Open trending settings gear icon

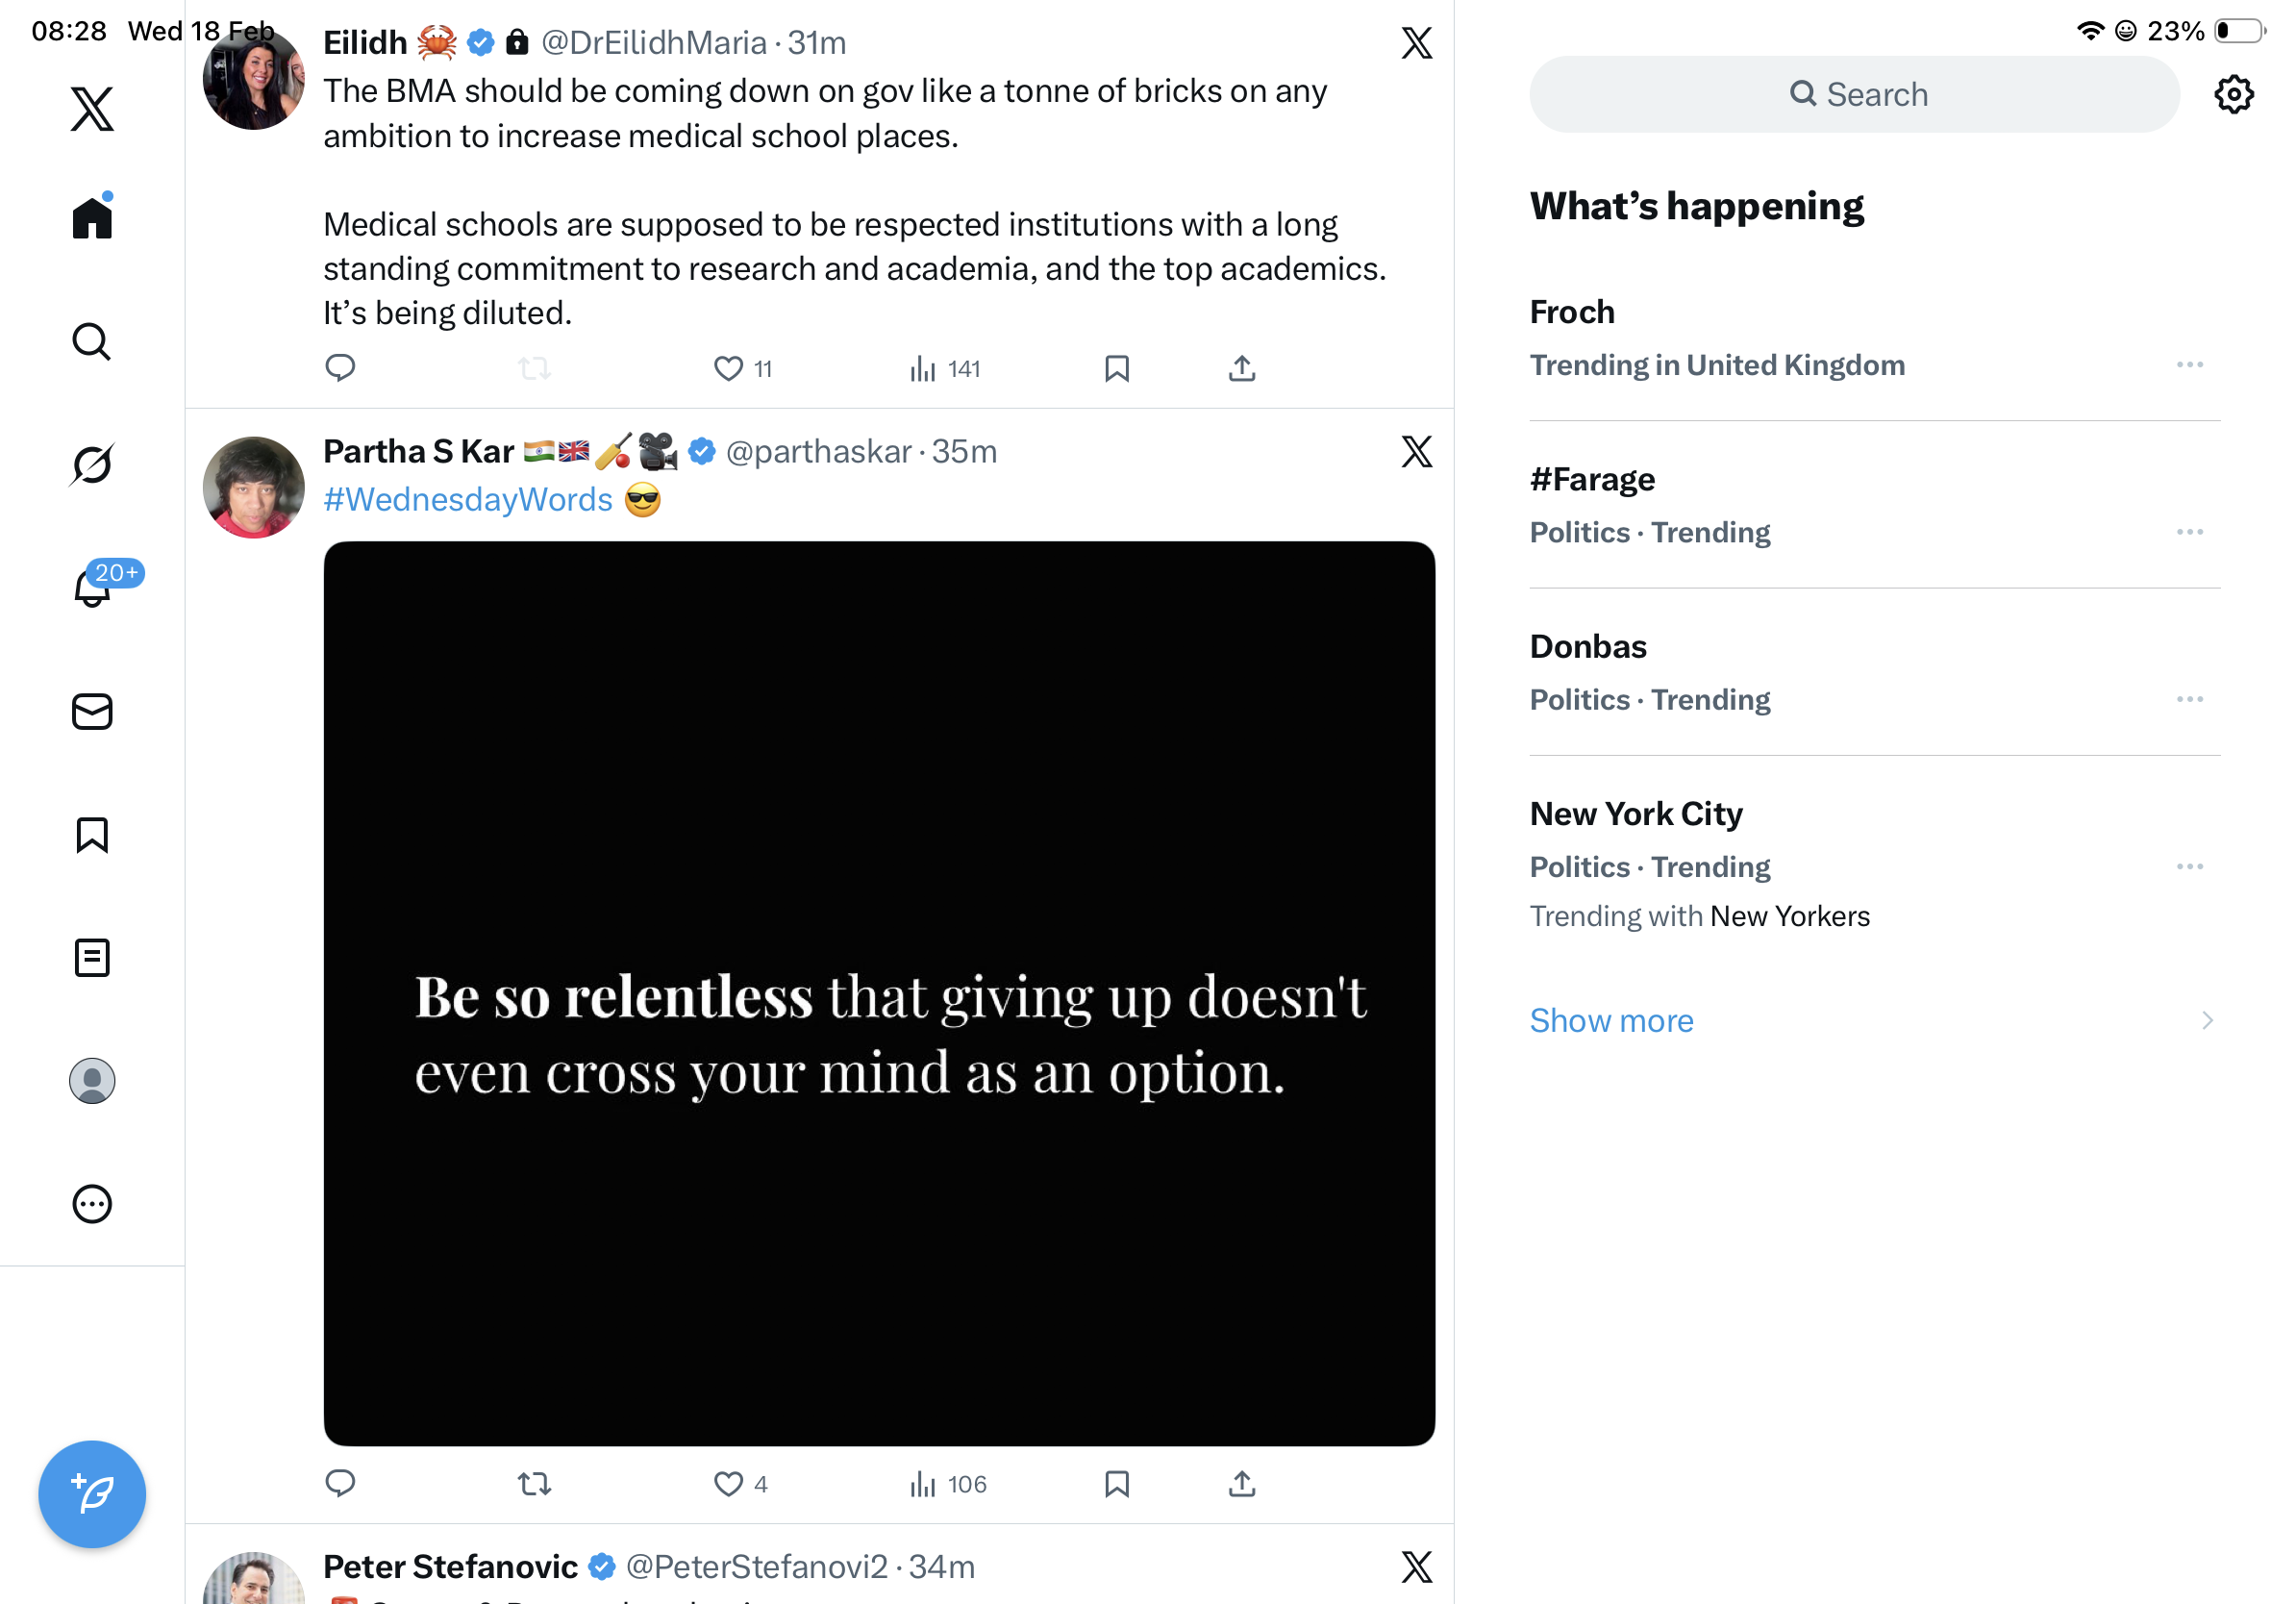[2233, 95]
